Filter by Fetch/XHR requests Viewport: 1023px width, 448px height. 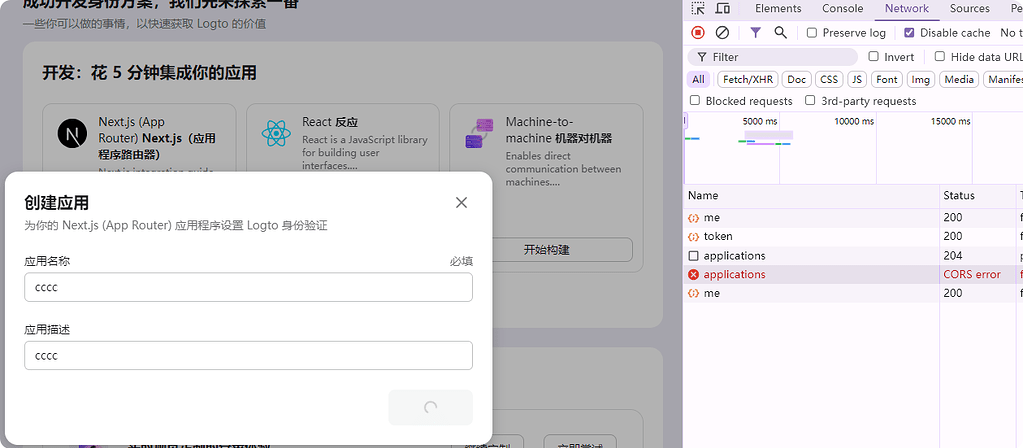[748, 80]
